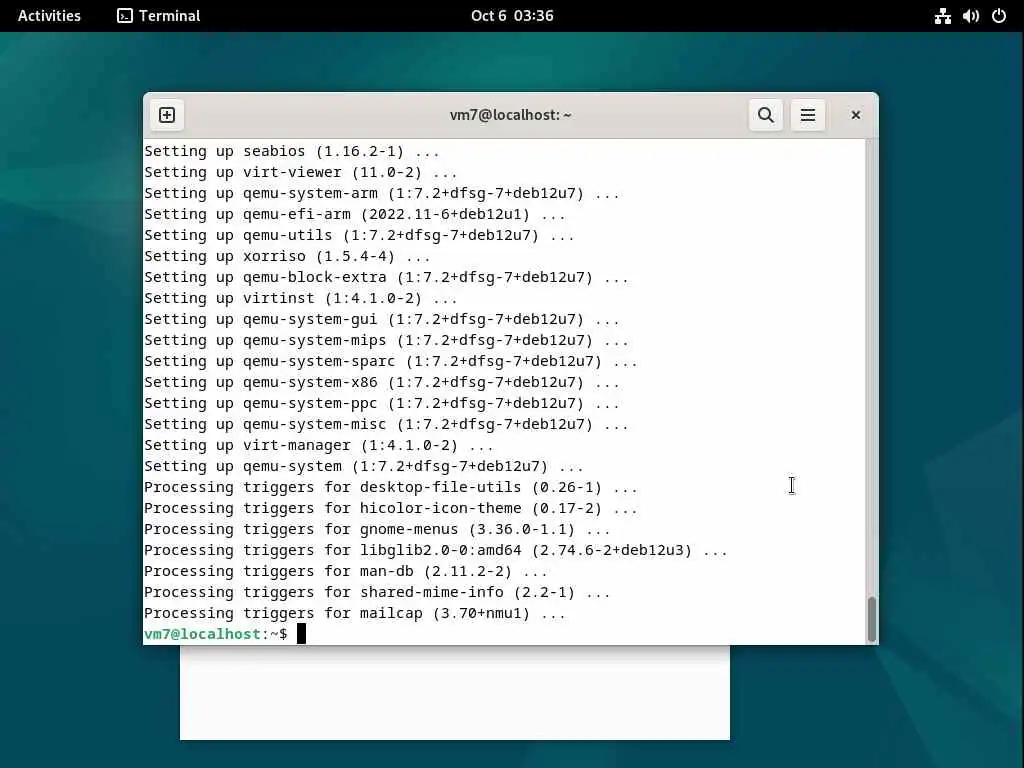Click the 'triggers for hicolor-icon-theme' line
Viewport: 1024px width, 768px height.
[x=391, y=508]
